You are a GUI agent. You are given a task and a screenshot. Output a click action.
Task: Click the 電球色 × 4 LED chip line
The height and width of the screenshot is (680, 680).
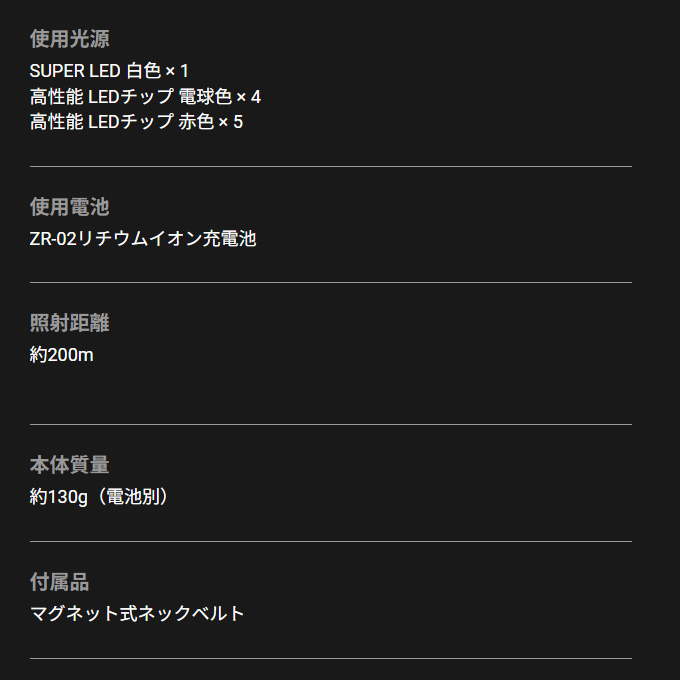pyautogui.click(x=145, y=96)
